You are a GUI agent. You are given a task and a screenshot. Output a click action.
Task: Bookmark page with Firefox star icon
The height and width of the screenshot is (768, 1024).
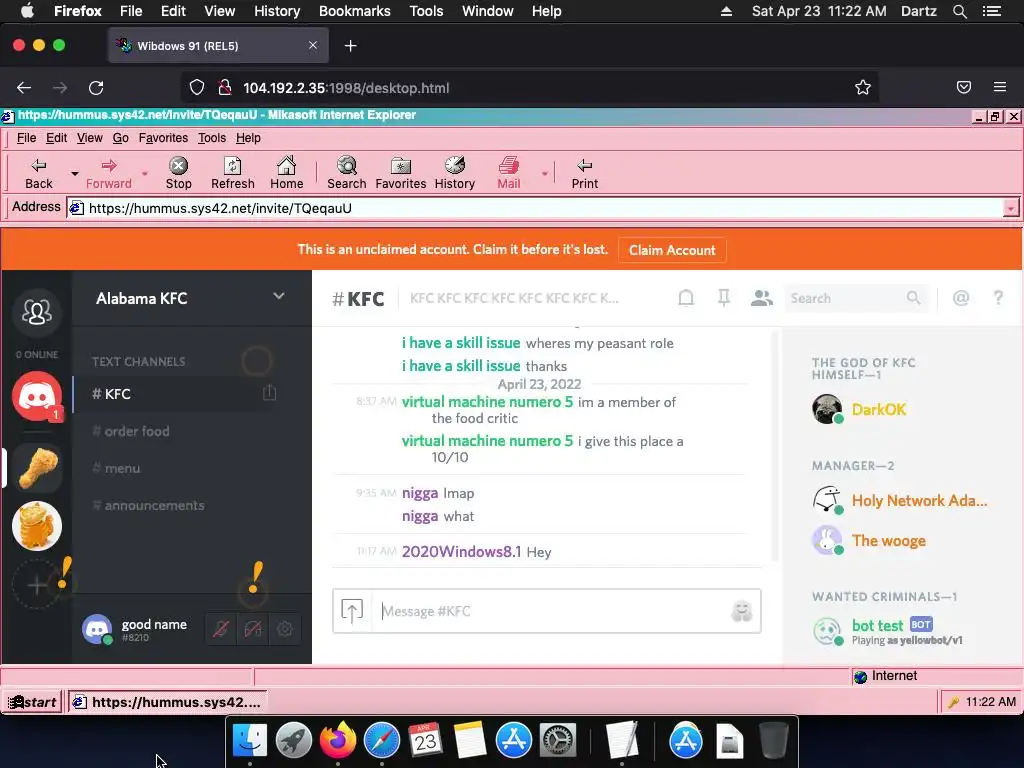coord(863,88)
